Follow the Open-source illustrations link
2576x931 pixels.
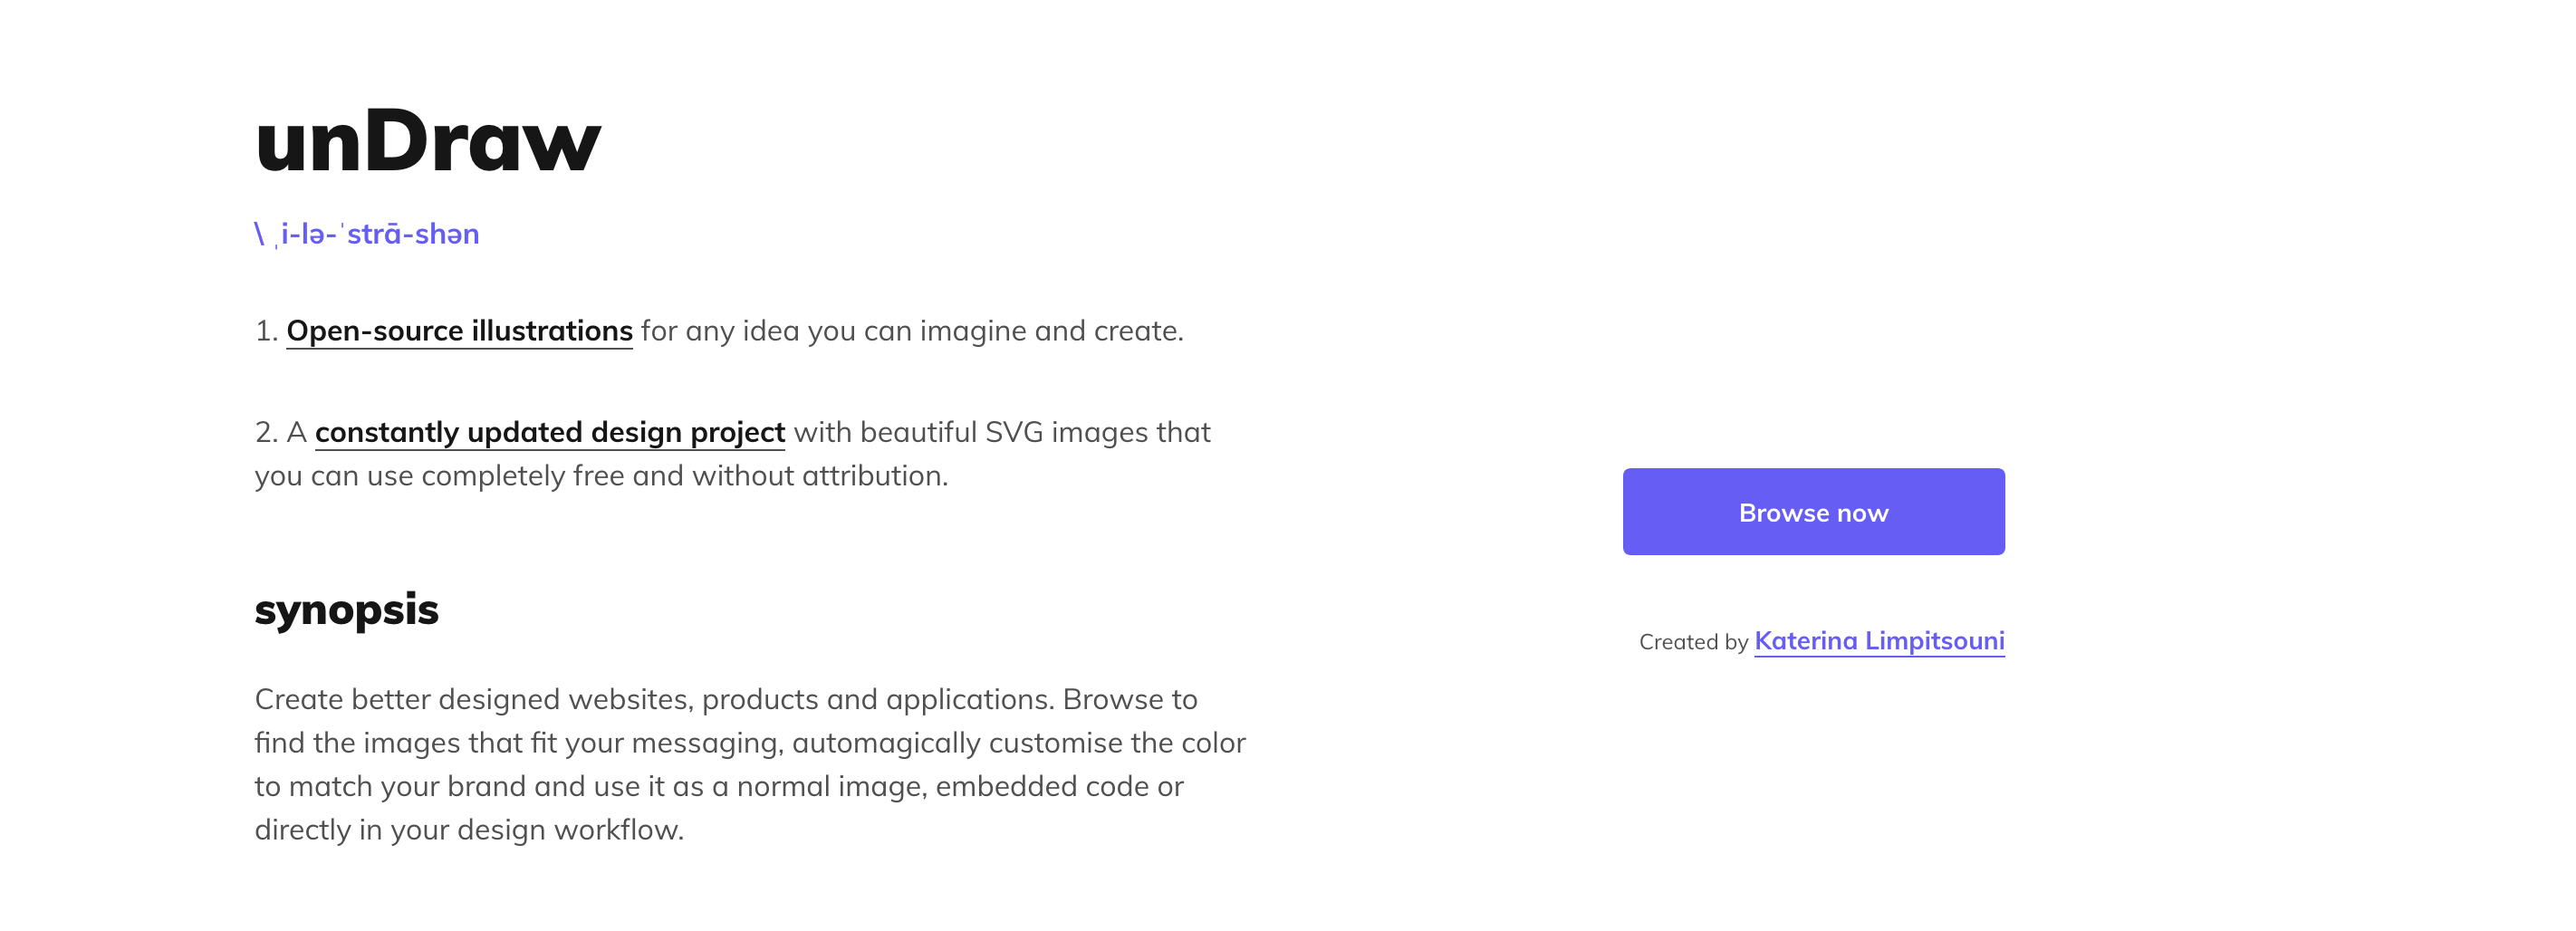click(x=459, y=331)
